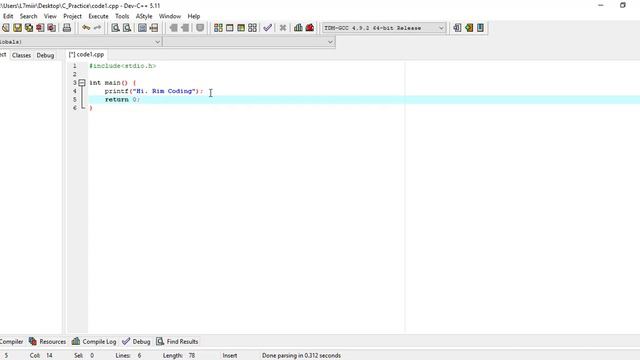Click the Close All toolbar icon
The image size is (640, 360).
click(51, 28)
